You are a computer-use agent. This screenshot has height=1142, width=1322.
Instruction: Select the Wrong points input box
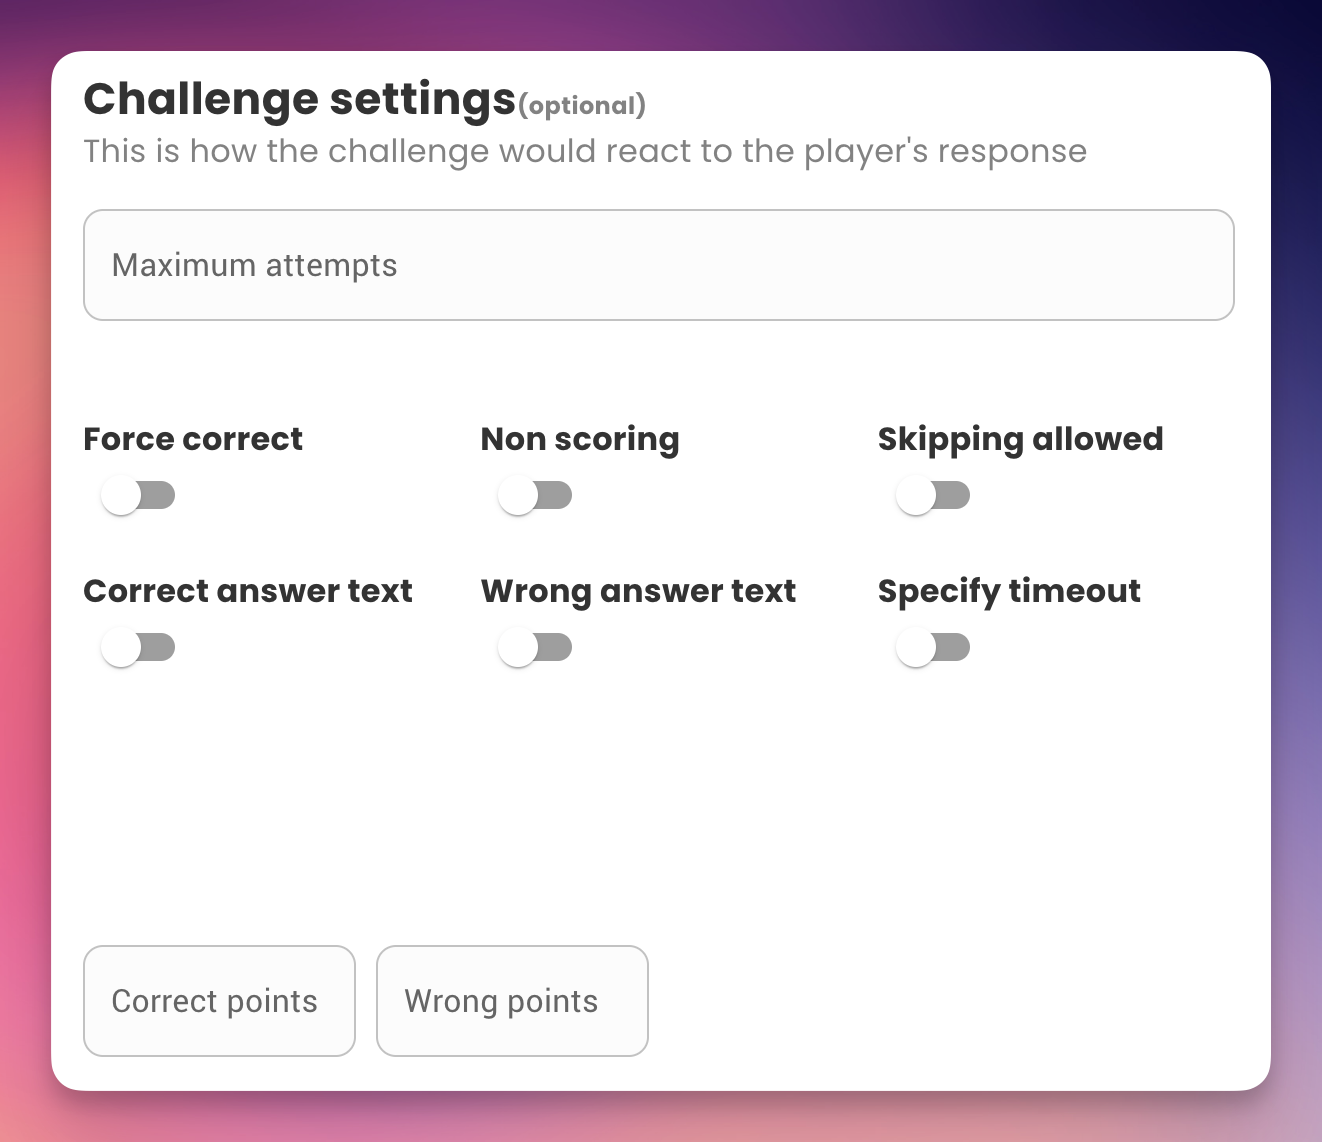pyautogui.click(x=511, y=1001)
